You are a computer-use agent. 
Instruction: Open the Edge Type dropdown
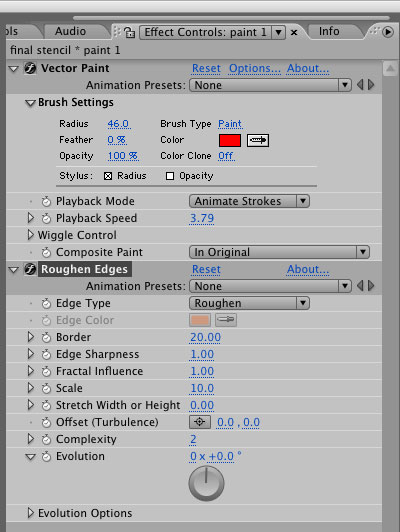249,303
